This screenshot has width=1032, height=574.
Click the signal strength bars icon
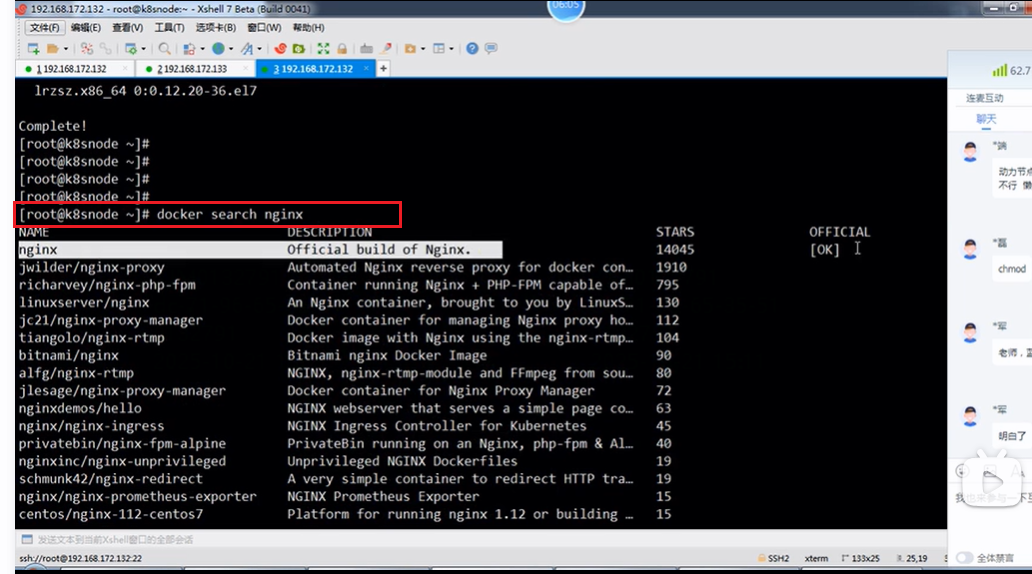pos(999,70)
